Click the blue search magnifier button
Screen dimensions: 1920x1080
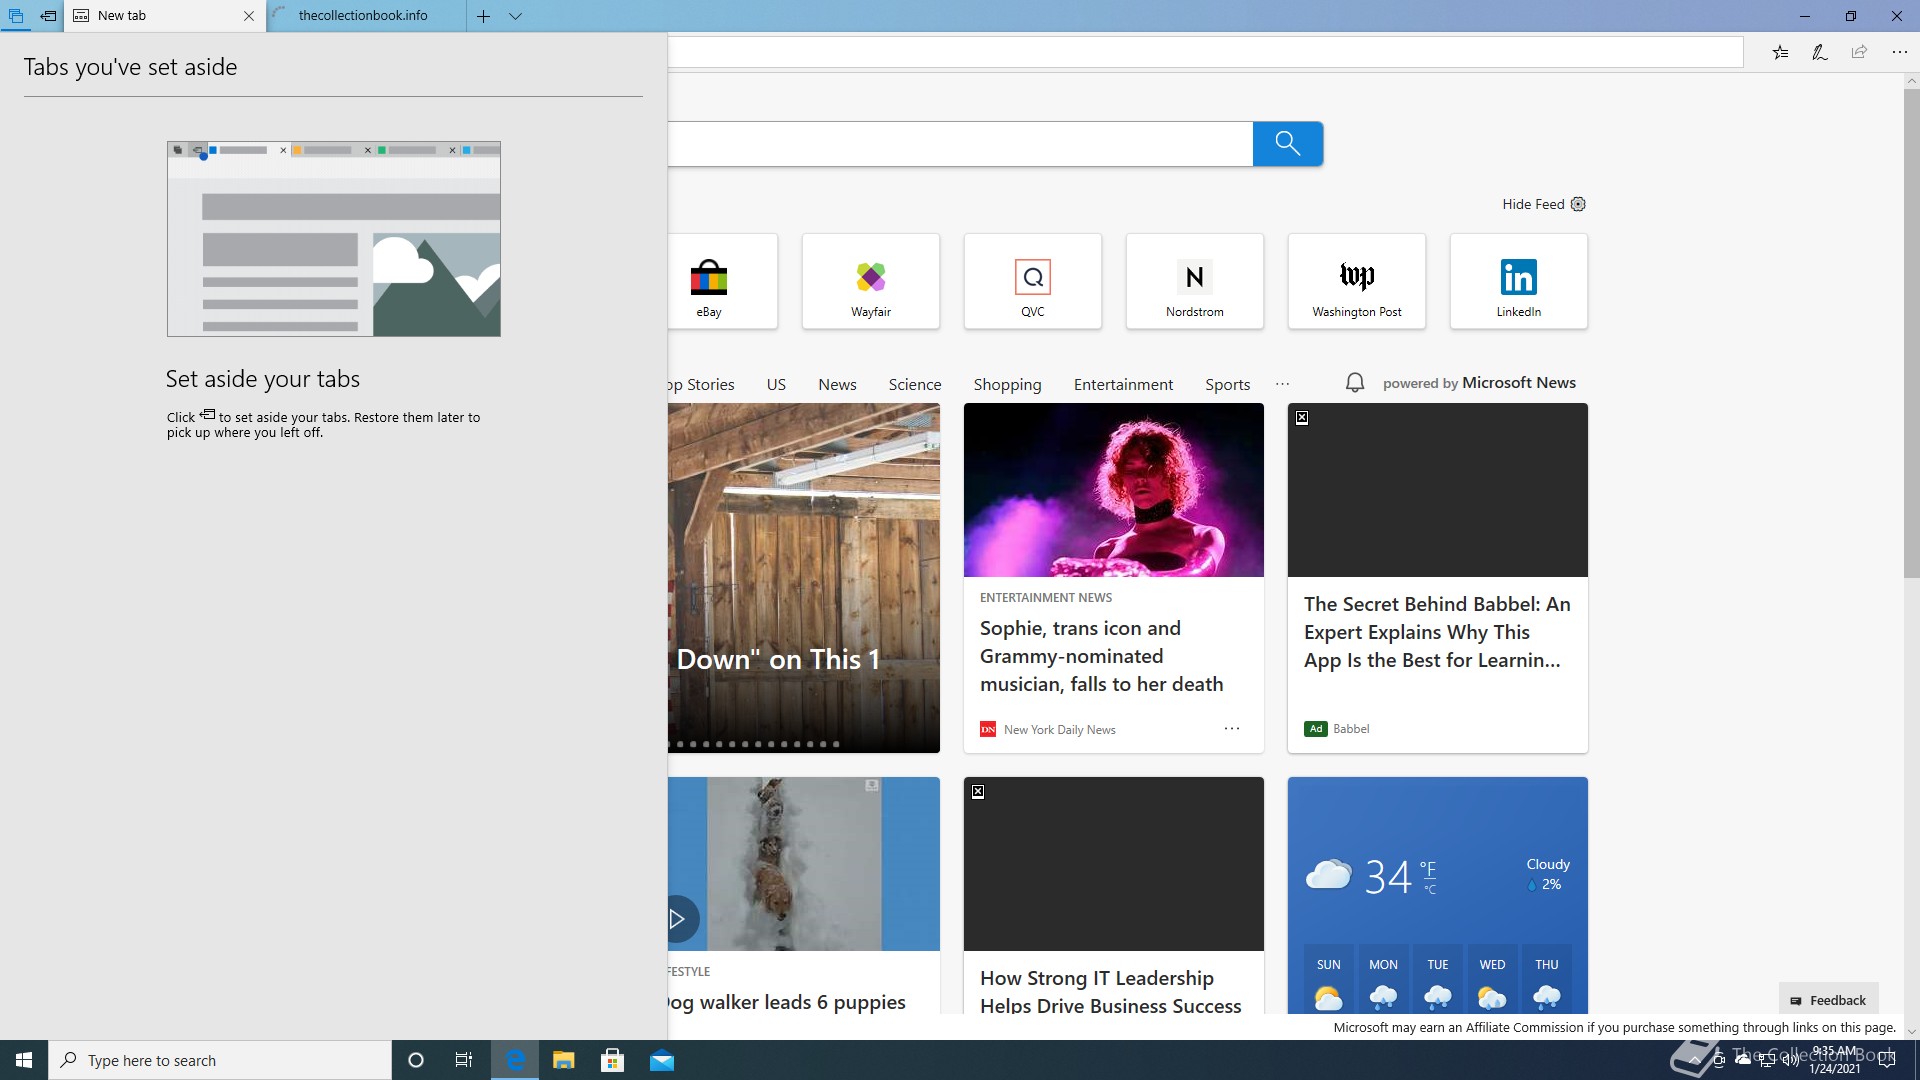tap(1288, 144)
